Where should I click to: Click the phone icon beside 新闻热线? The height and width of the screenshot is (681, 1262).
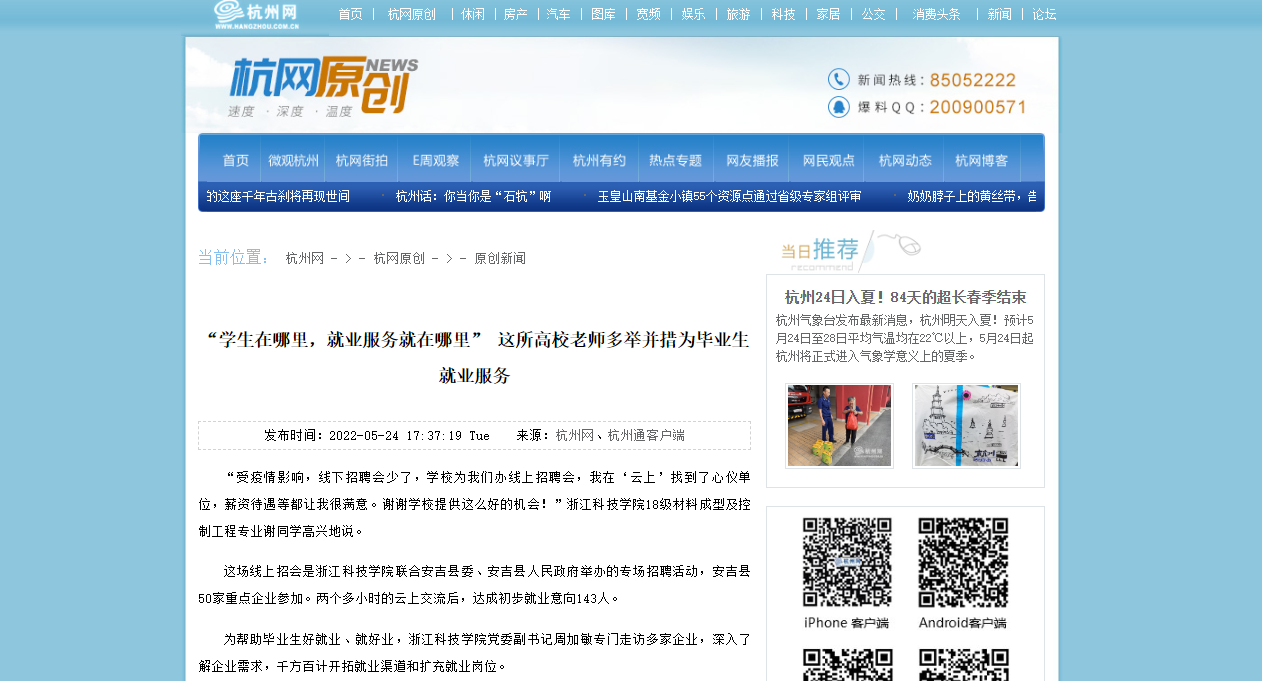pos(838,79)
